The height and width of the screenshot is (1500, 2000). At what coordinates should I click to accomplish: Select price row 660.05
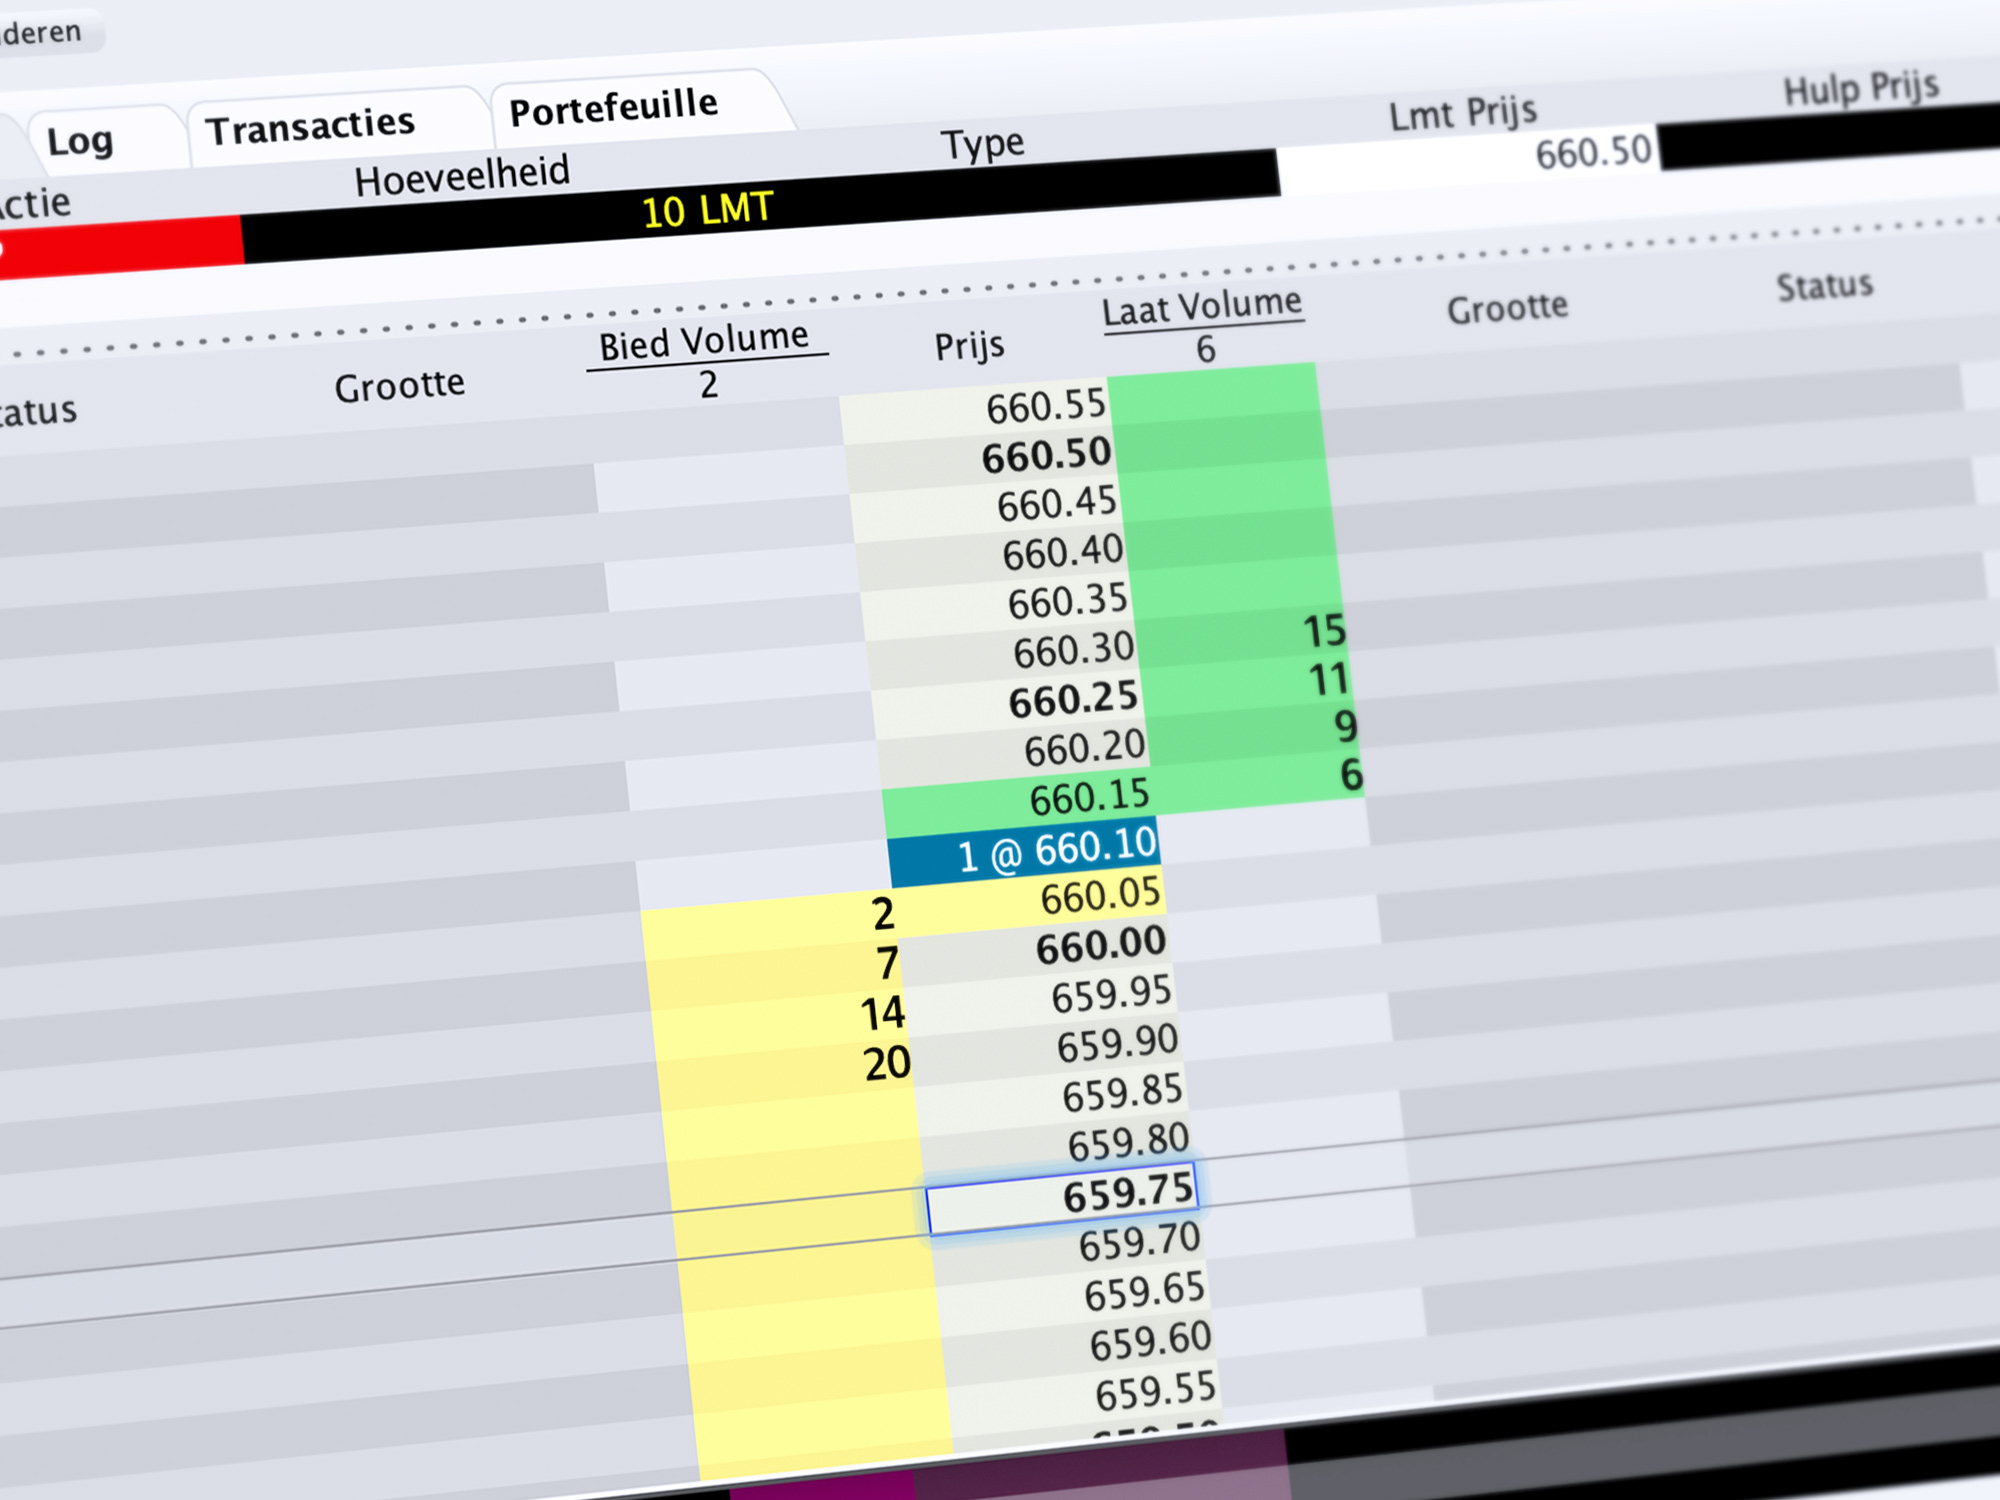point(1032,898)
